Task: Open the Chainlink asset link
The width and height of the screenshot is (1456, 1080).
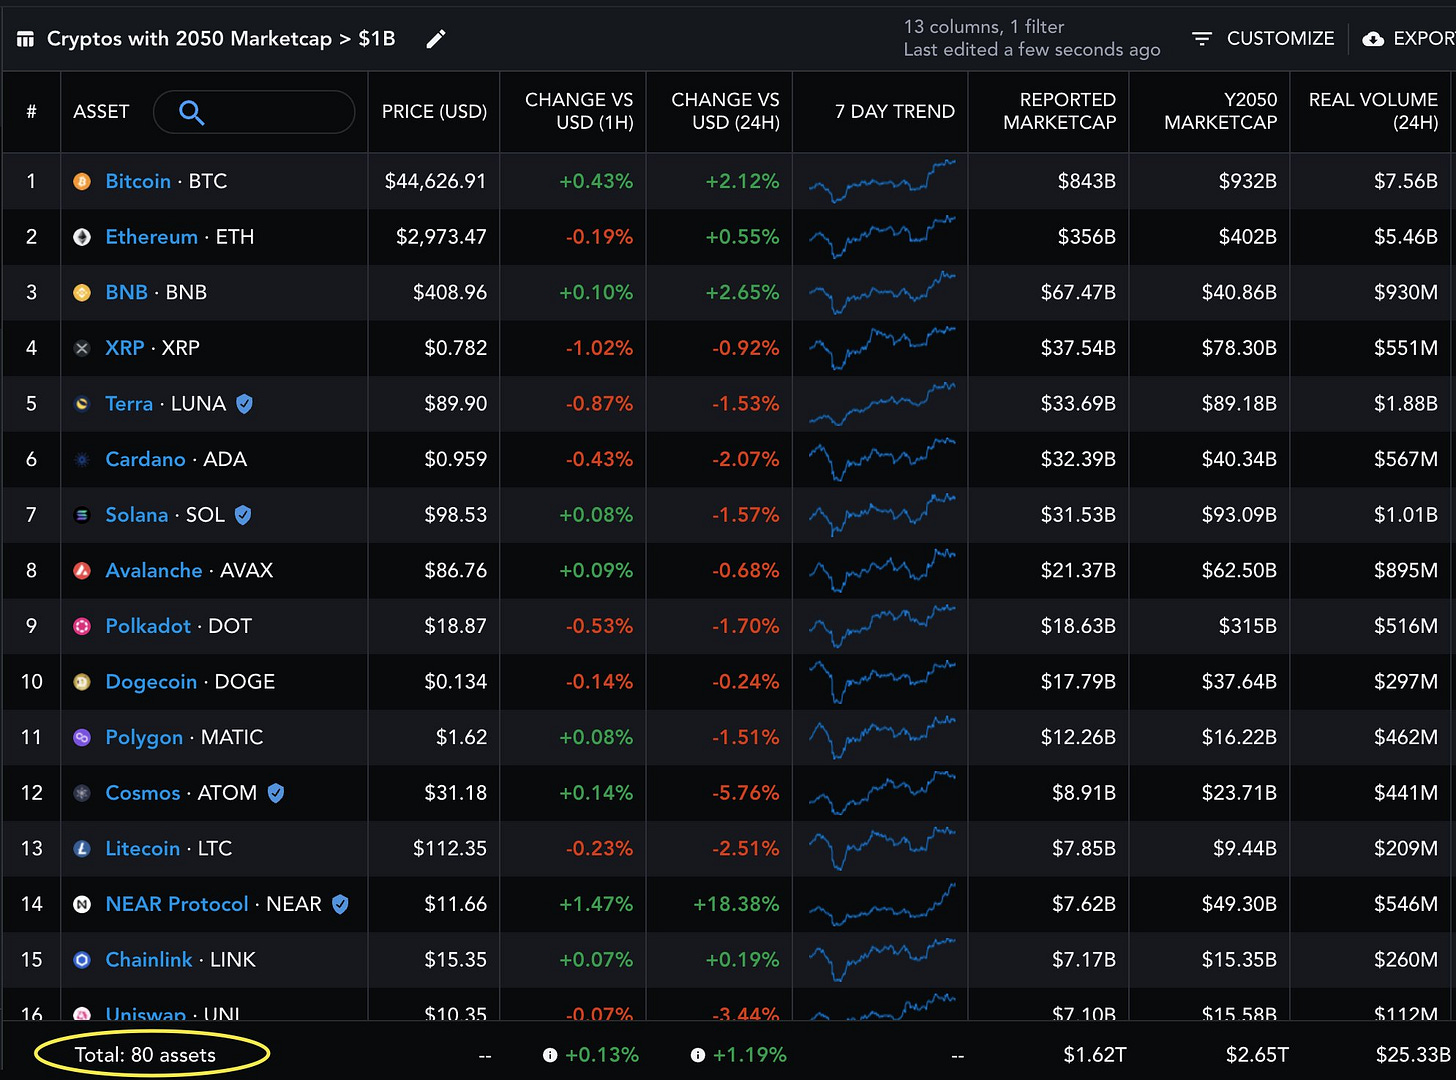Action: point(149,959)
